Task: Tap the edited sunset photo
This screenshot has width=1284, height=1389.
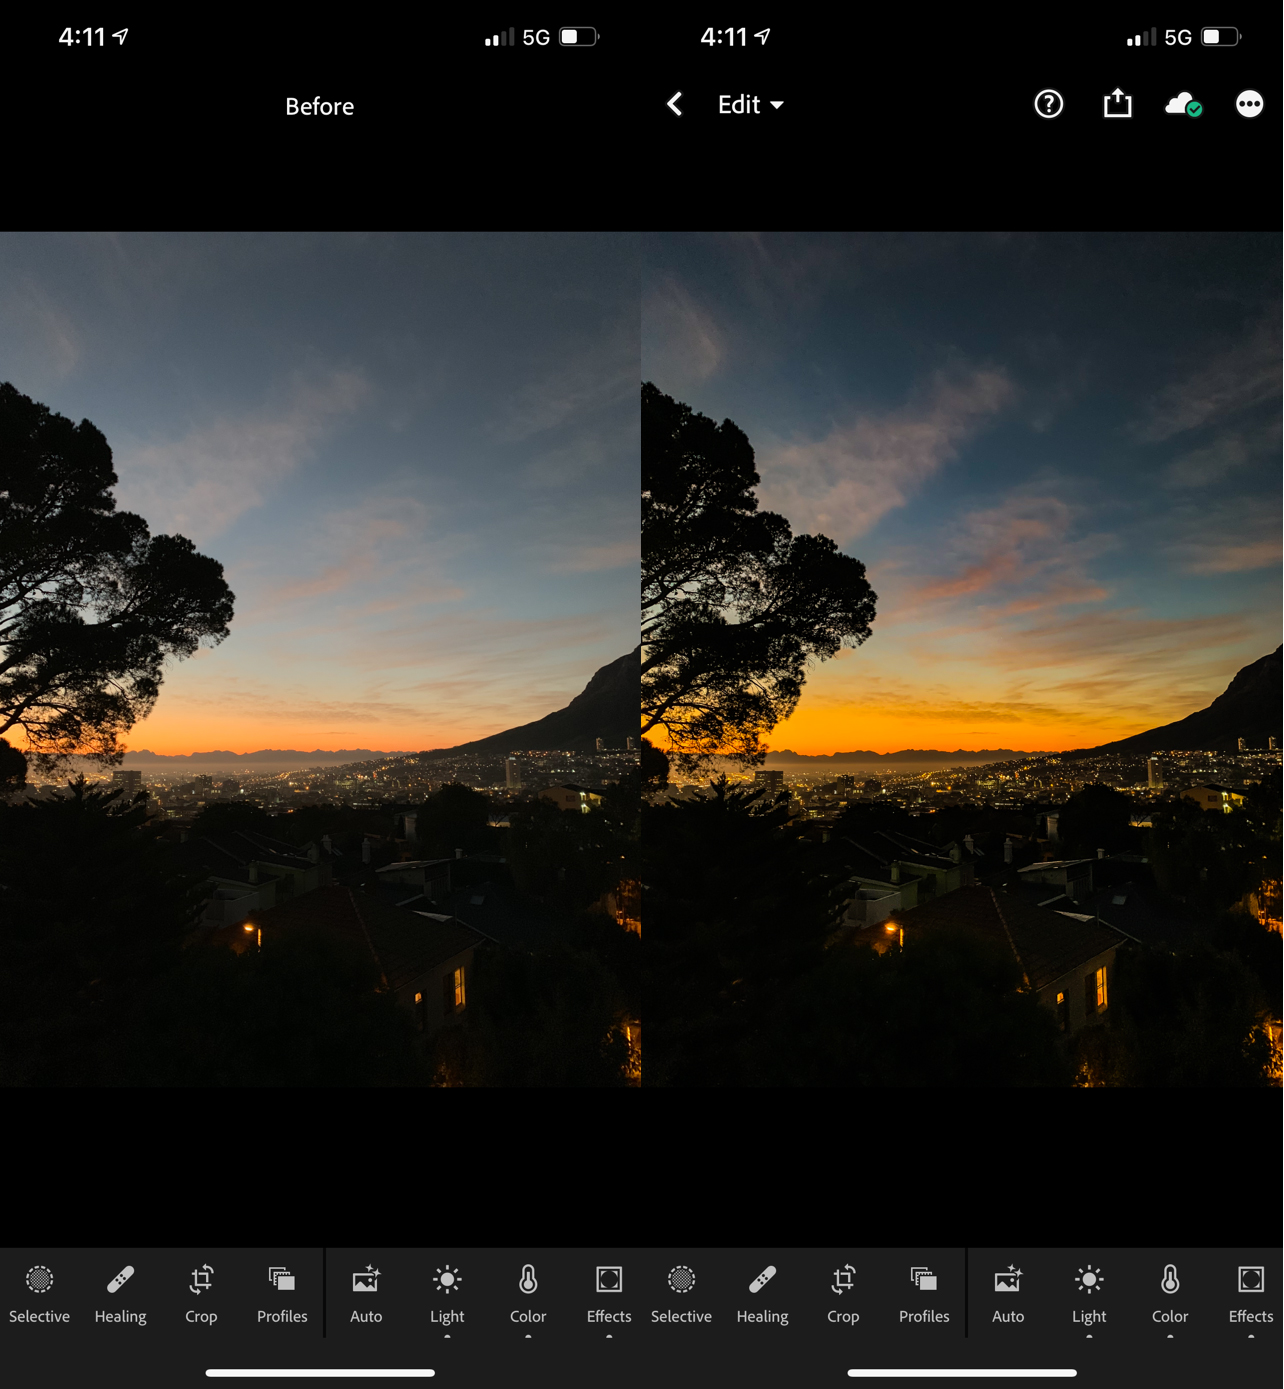Action: (x=962, y=659)
